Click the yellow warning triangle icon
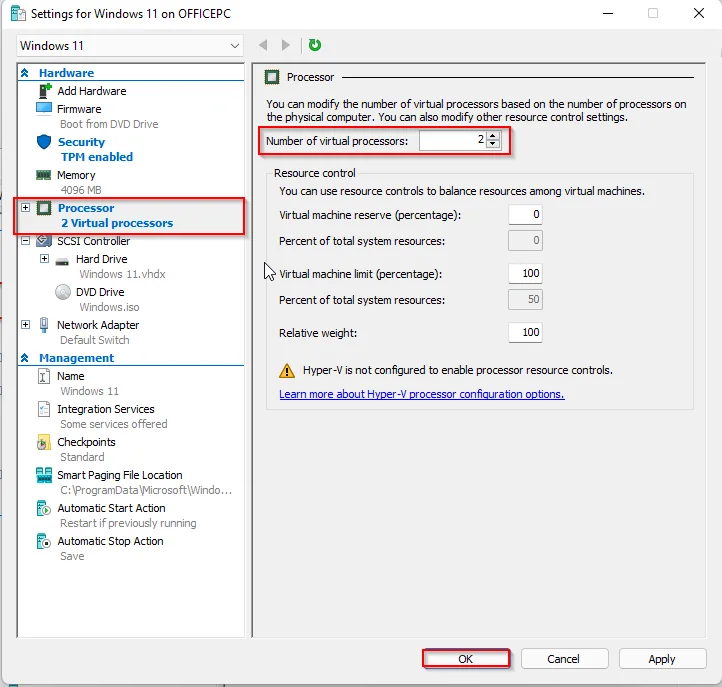Image resolution: width=722 pixels, height=687 pixels. [x=287, y=371]
